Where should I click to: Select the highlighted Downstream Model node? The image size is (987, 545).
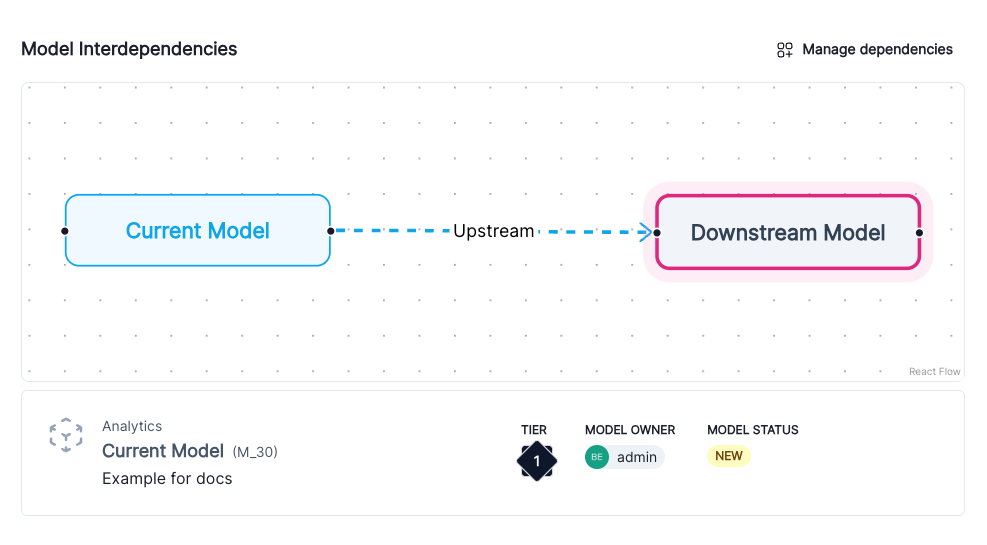click(x=787, y=233)
